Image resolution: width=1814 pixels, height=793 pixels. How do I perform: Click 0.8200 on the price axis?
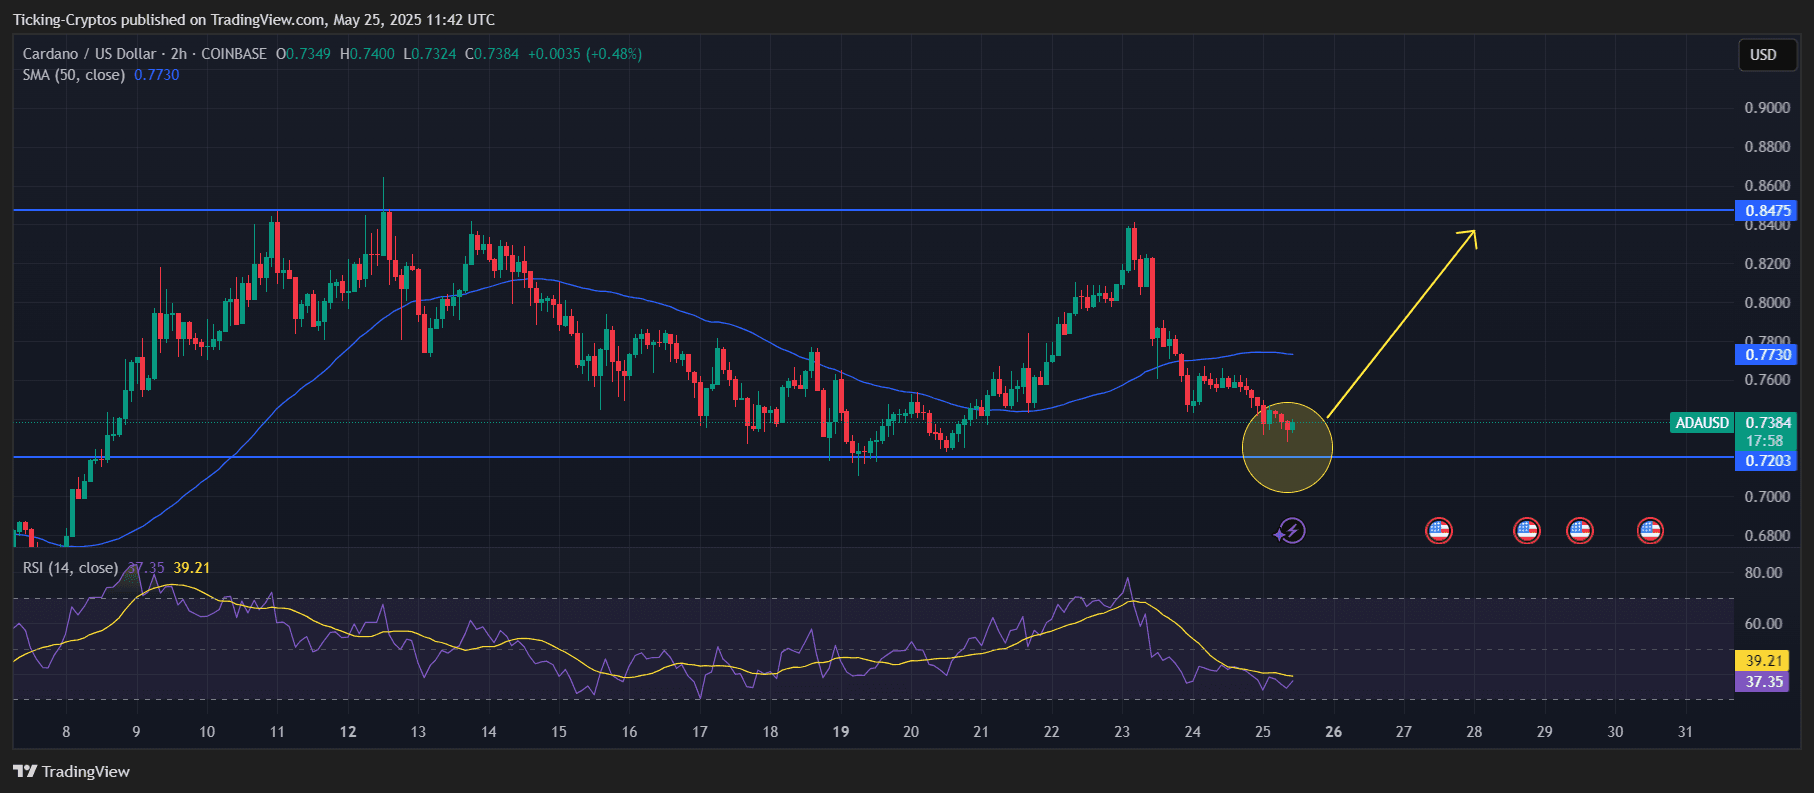(1767, 264)
